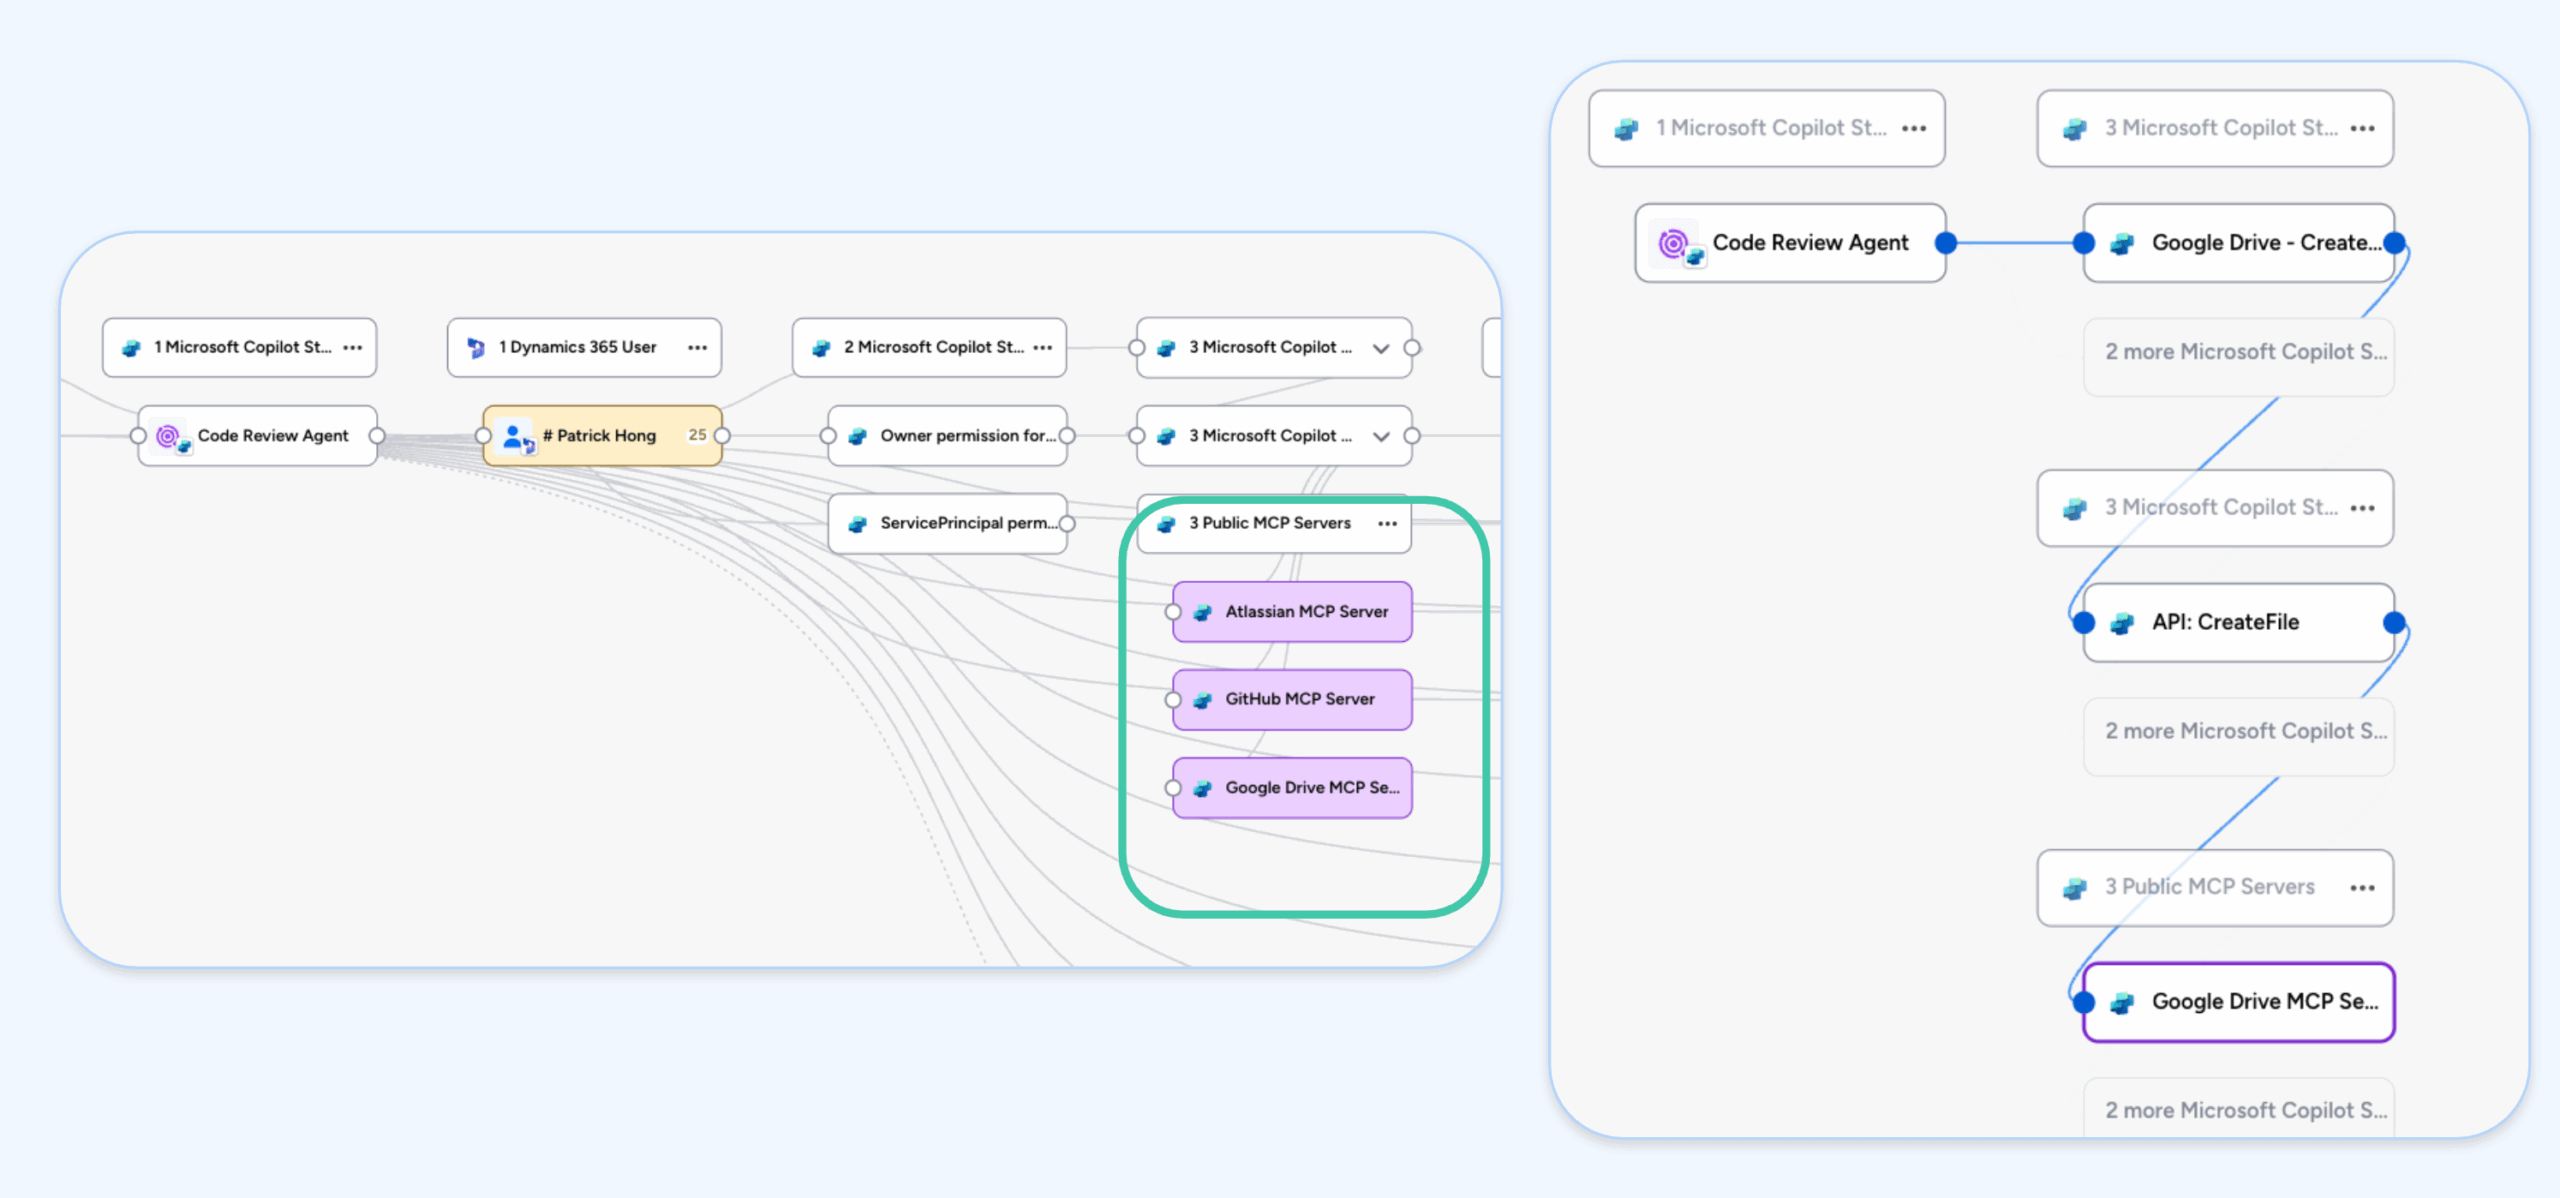The height and width of the screenshot is (1198, 2560).
Task: Click the GitHub MCP Server node icon
Action: coord(1203,700)
